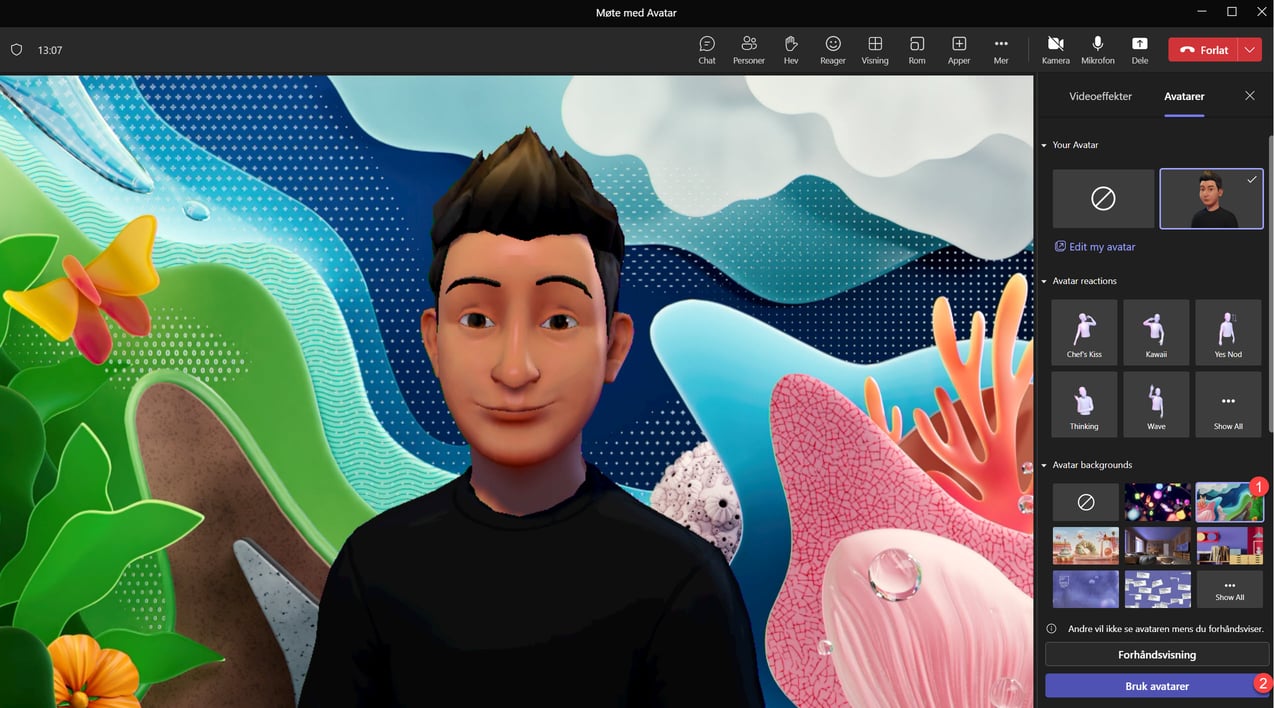The image size is (1274, 708).
Task: Open Rom breakout rooms
Action: point(916,49)
